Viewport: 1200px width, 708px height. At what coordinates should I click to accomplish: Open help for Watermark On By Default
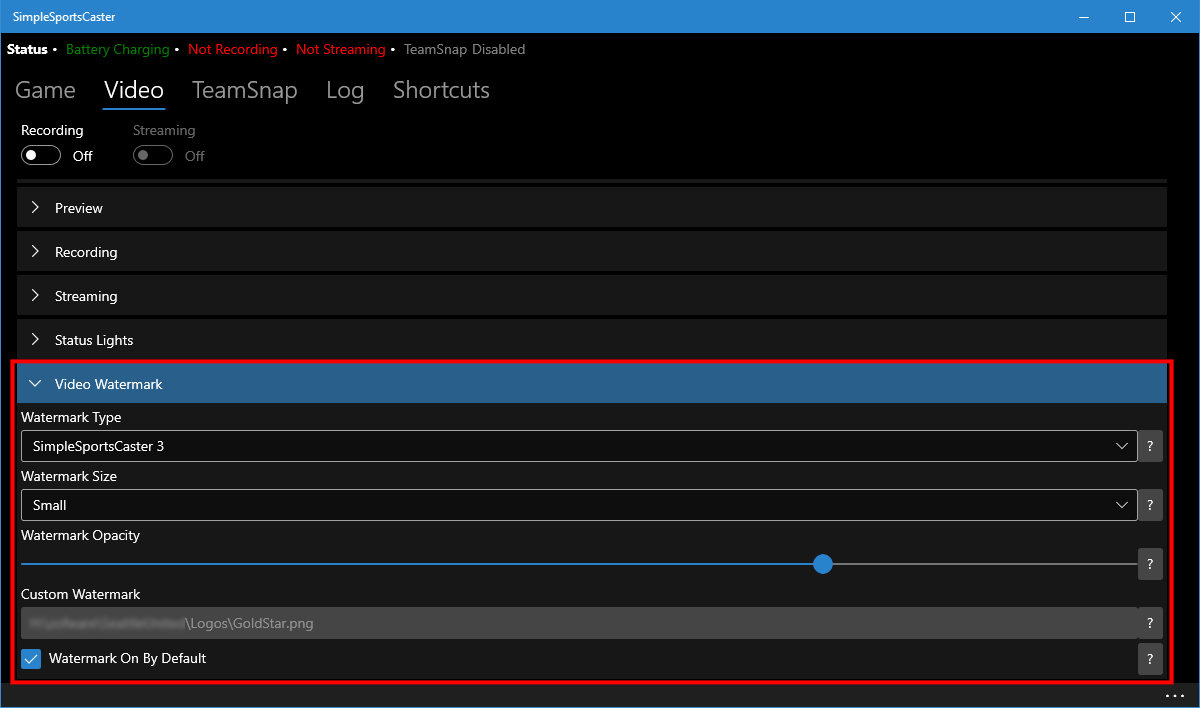(1150, 658)
